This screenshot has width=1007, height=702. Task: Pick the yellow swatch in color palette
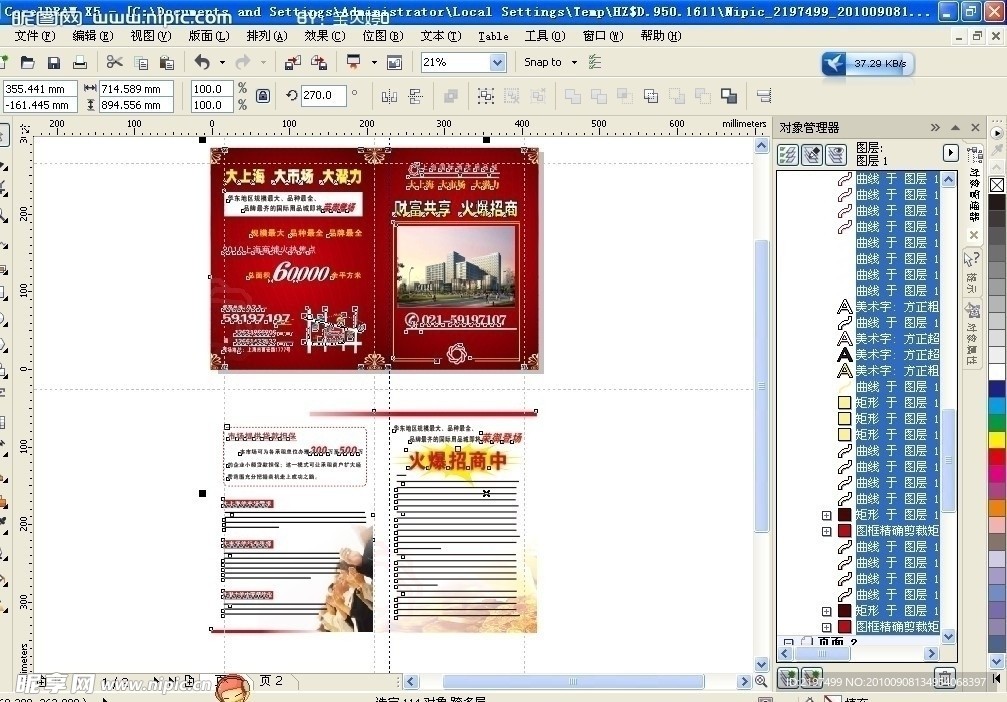[997, 439]
